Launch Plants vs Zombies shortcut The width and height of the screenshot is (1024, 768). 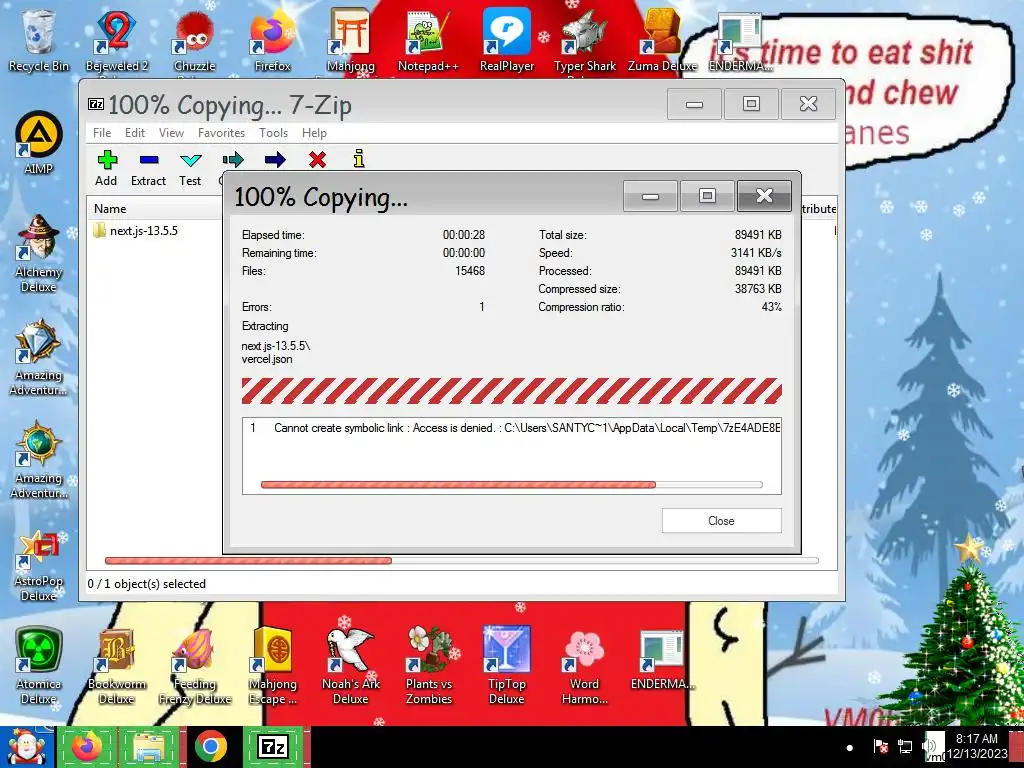[428, 666]
